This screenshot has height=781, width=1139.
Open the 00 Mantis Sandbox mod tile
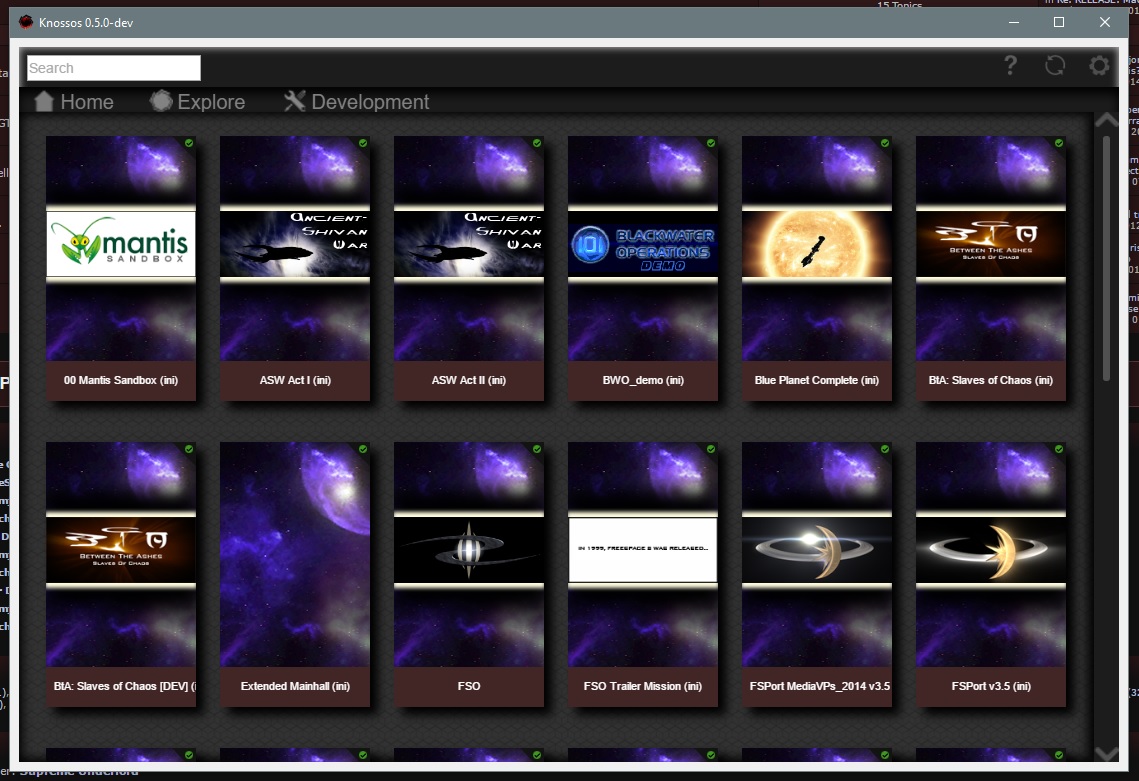pyautogui.click(x=121, y=268)
